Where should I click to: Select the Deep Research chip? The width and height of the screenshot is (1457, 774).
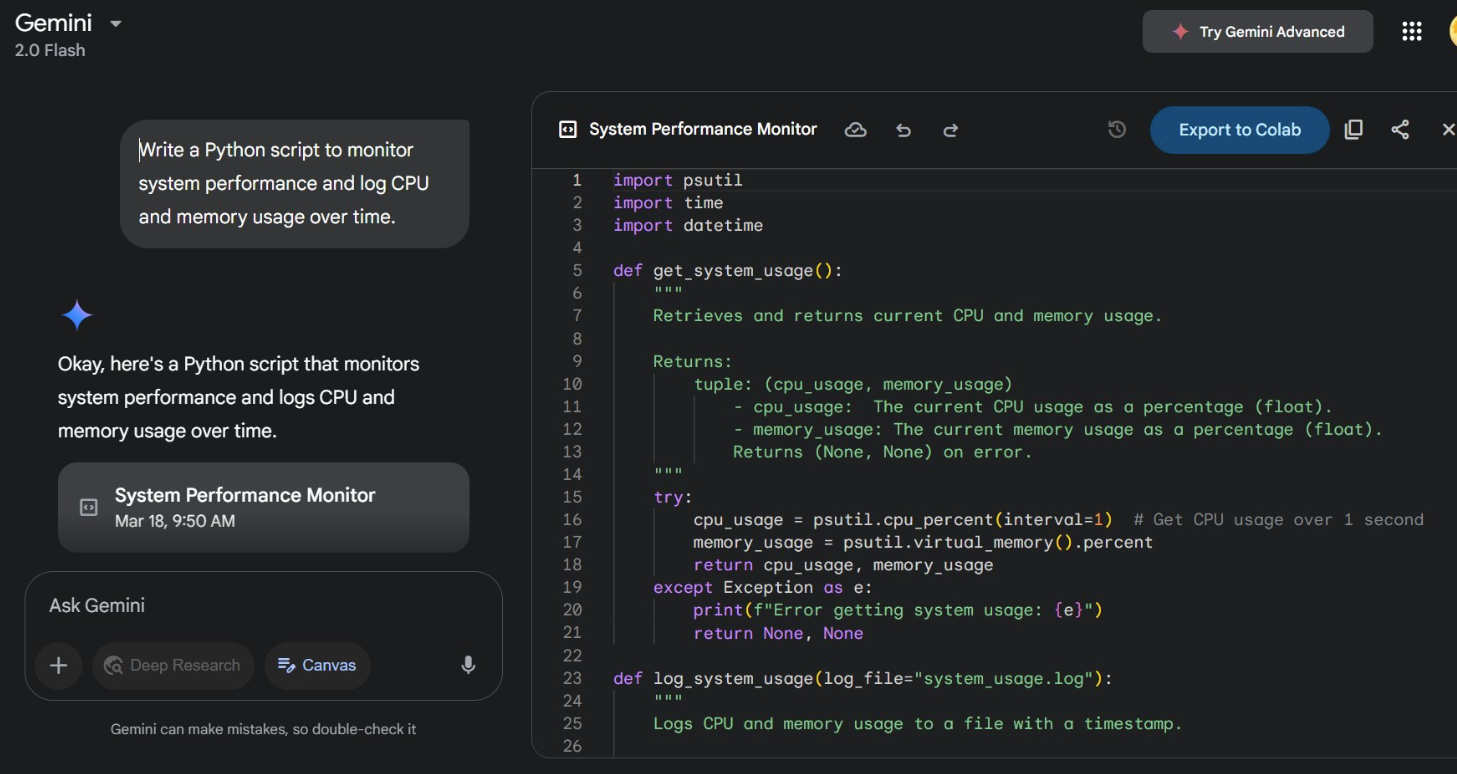(x=173, y=666)
